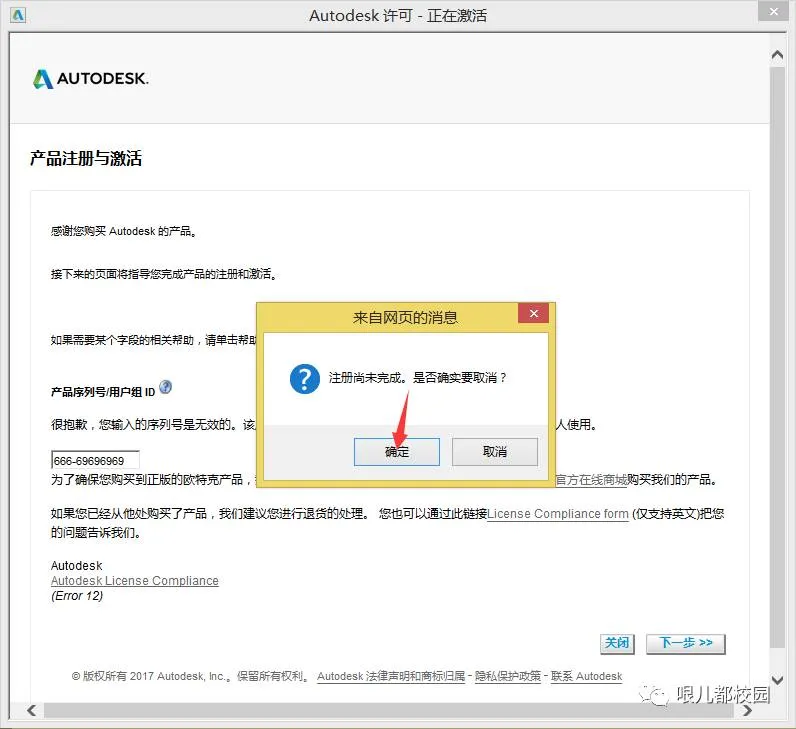
Task: Click the serial number field 666-69696969
Action: [x=95, y=460]
